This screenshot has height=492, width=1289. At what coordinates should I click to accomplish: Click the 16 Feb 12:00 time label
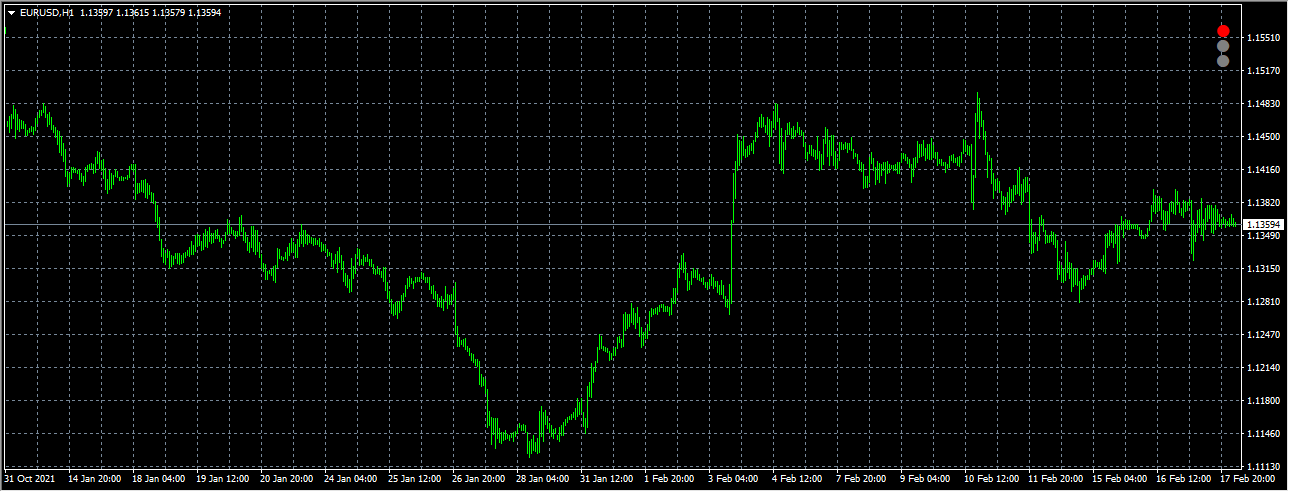click(x=1184, y=479)
